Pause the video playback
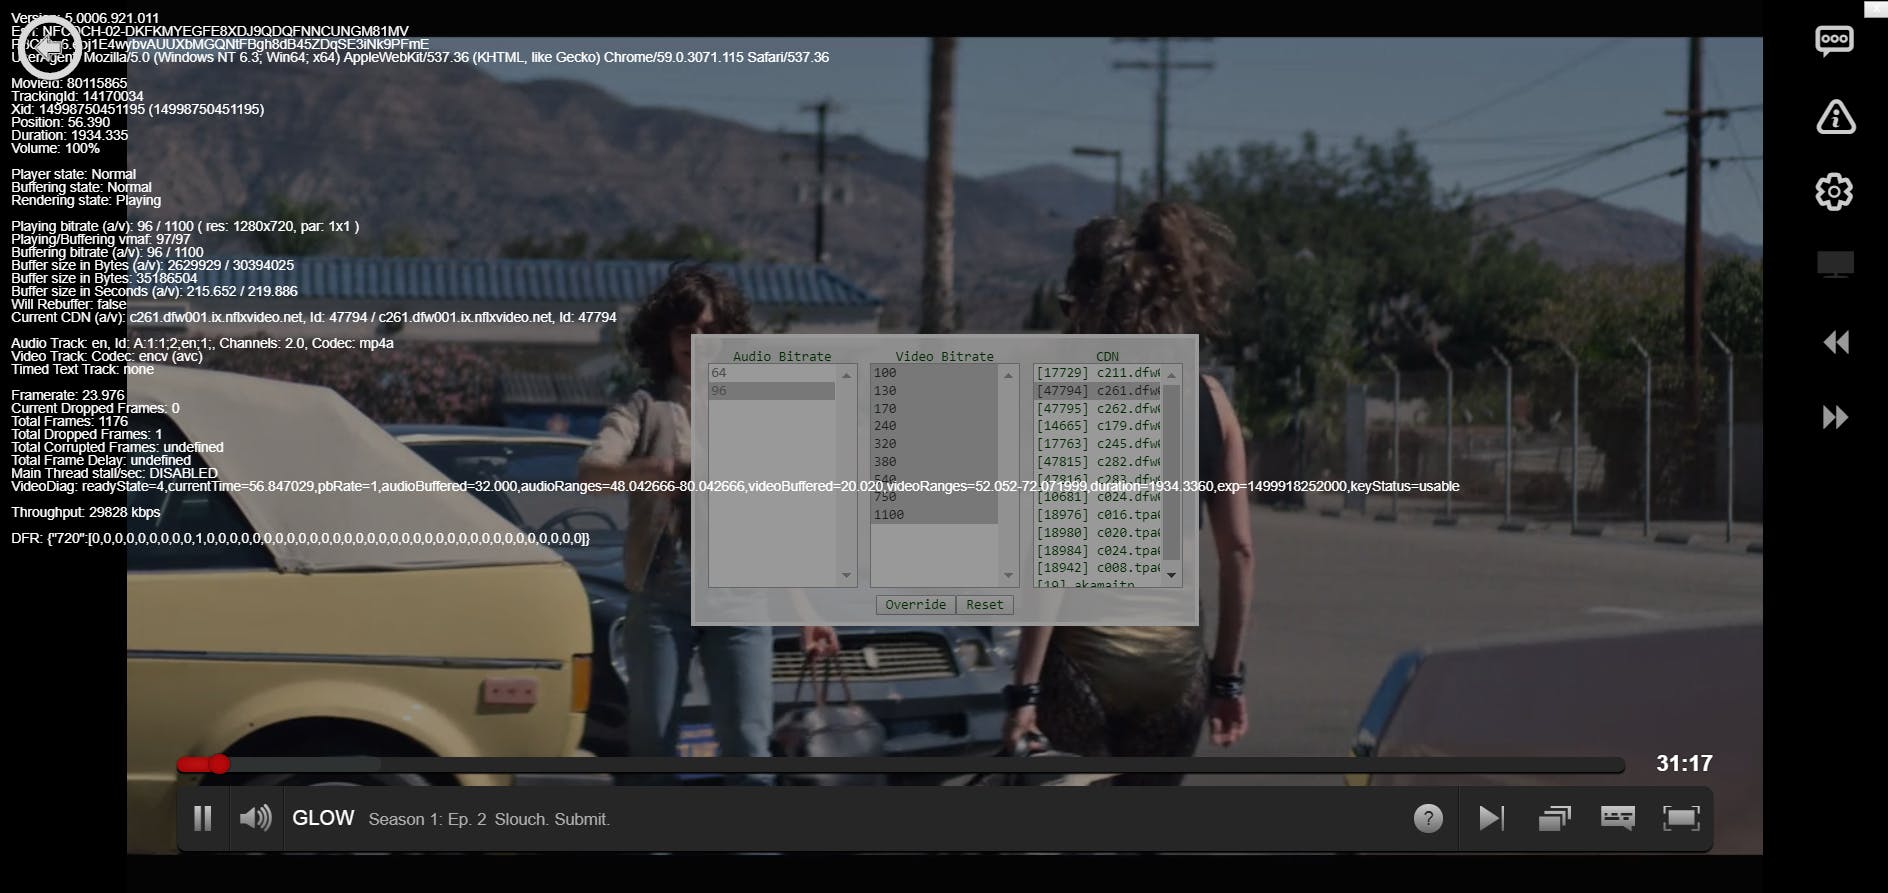The image size is (1888, 893). tap(202, 819)
